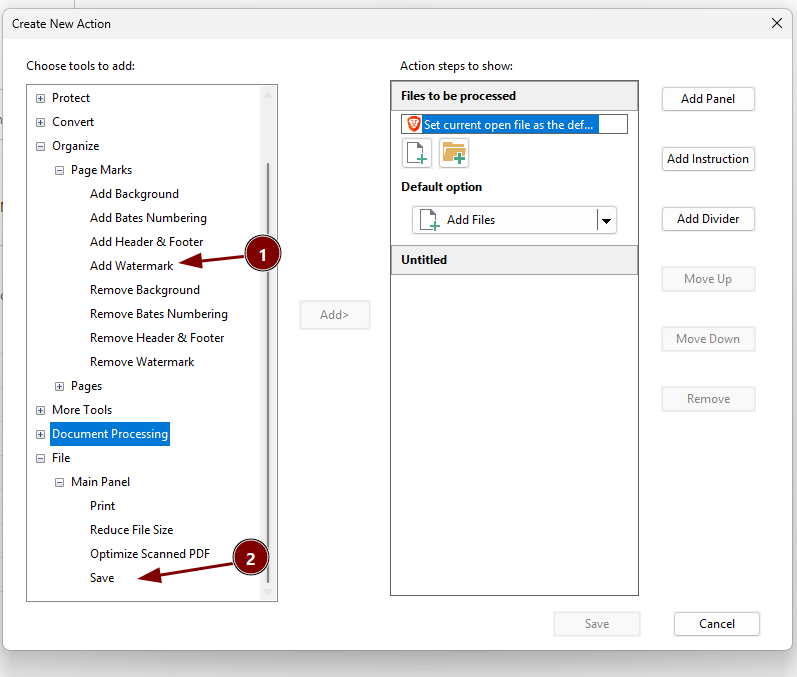Screen dimensions: 797x677
Task: Click the Remove button
Action: point(708,398)
